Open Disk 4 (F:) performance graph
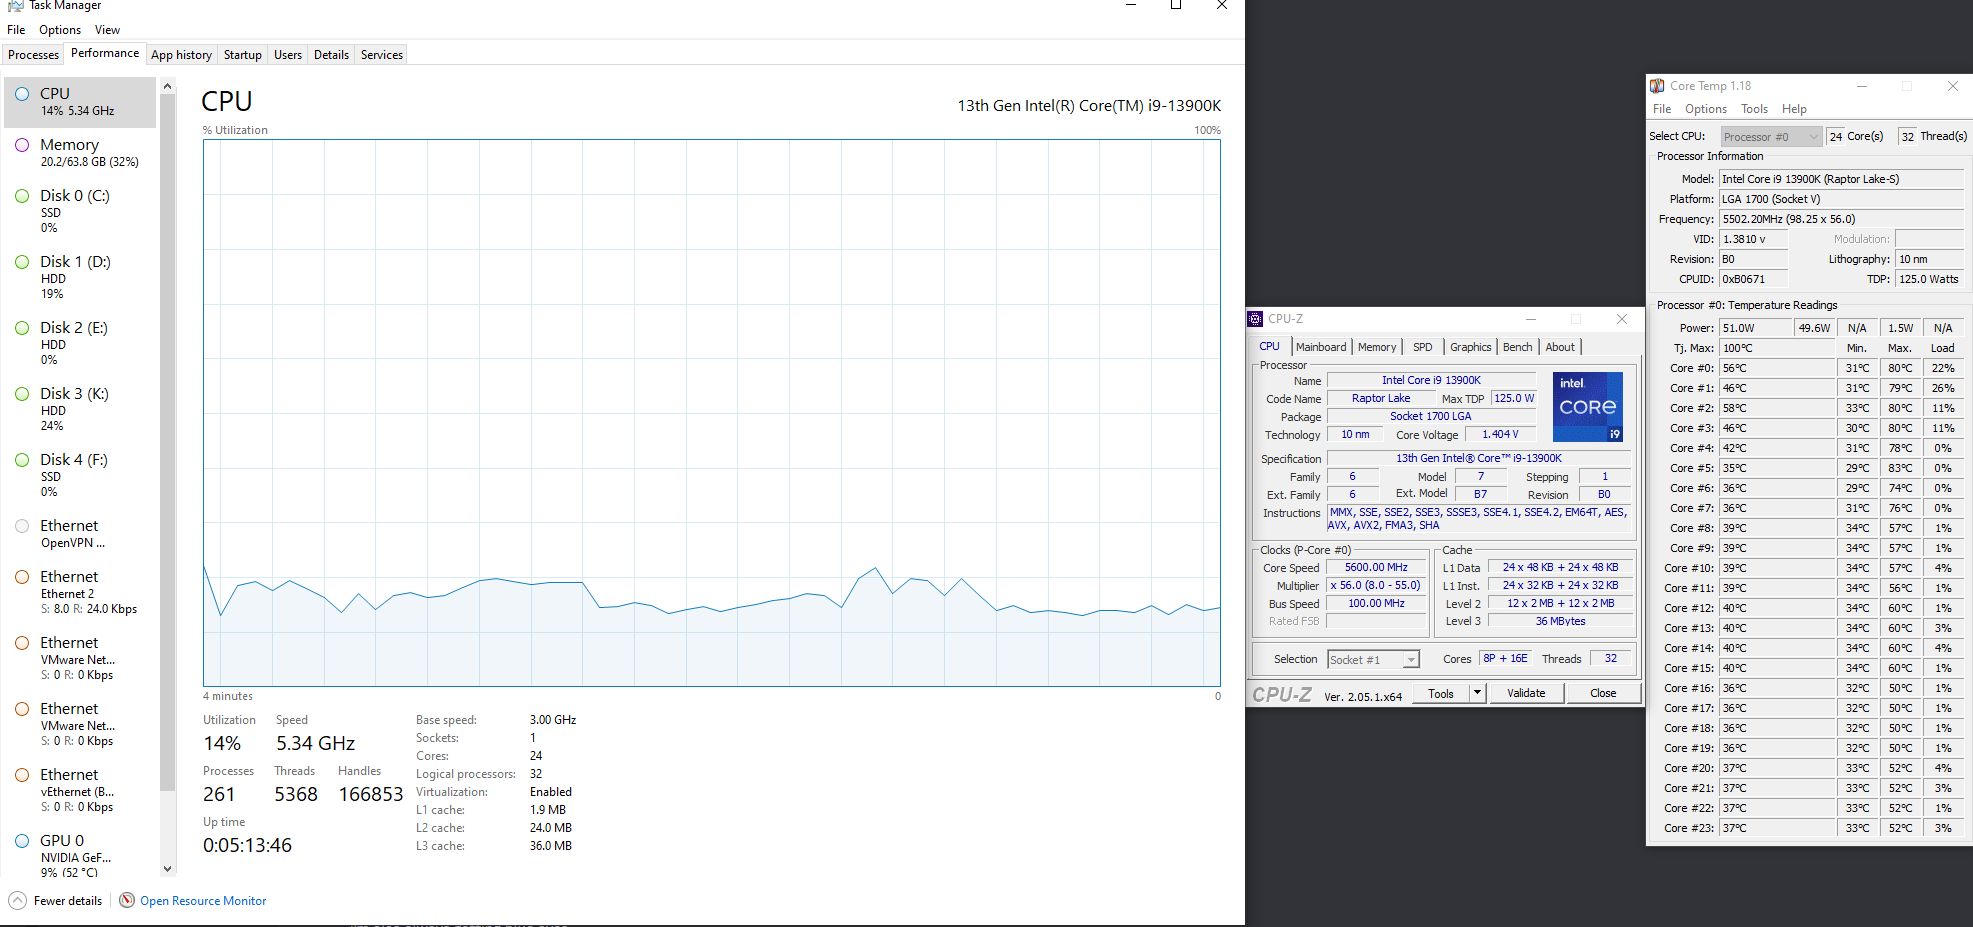This screenshot has height=927, width=1973. (80, 475)
